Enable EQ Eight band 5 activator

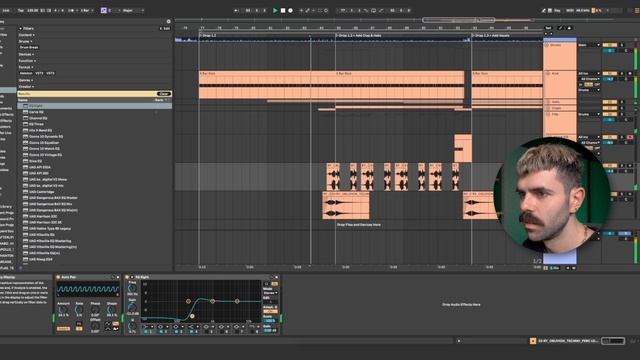pyautogui.click(x=208, y=331)
